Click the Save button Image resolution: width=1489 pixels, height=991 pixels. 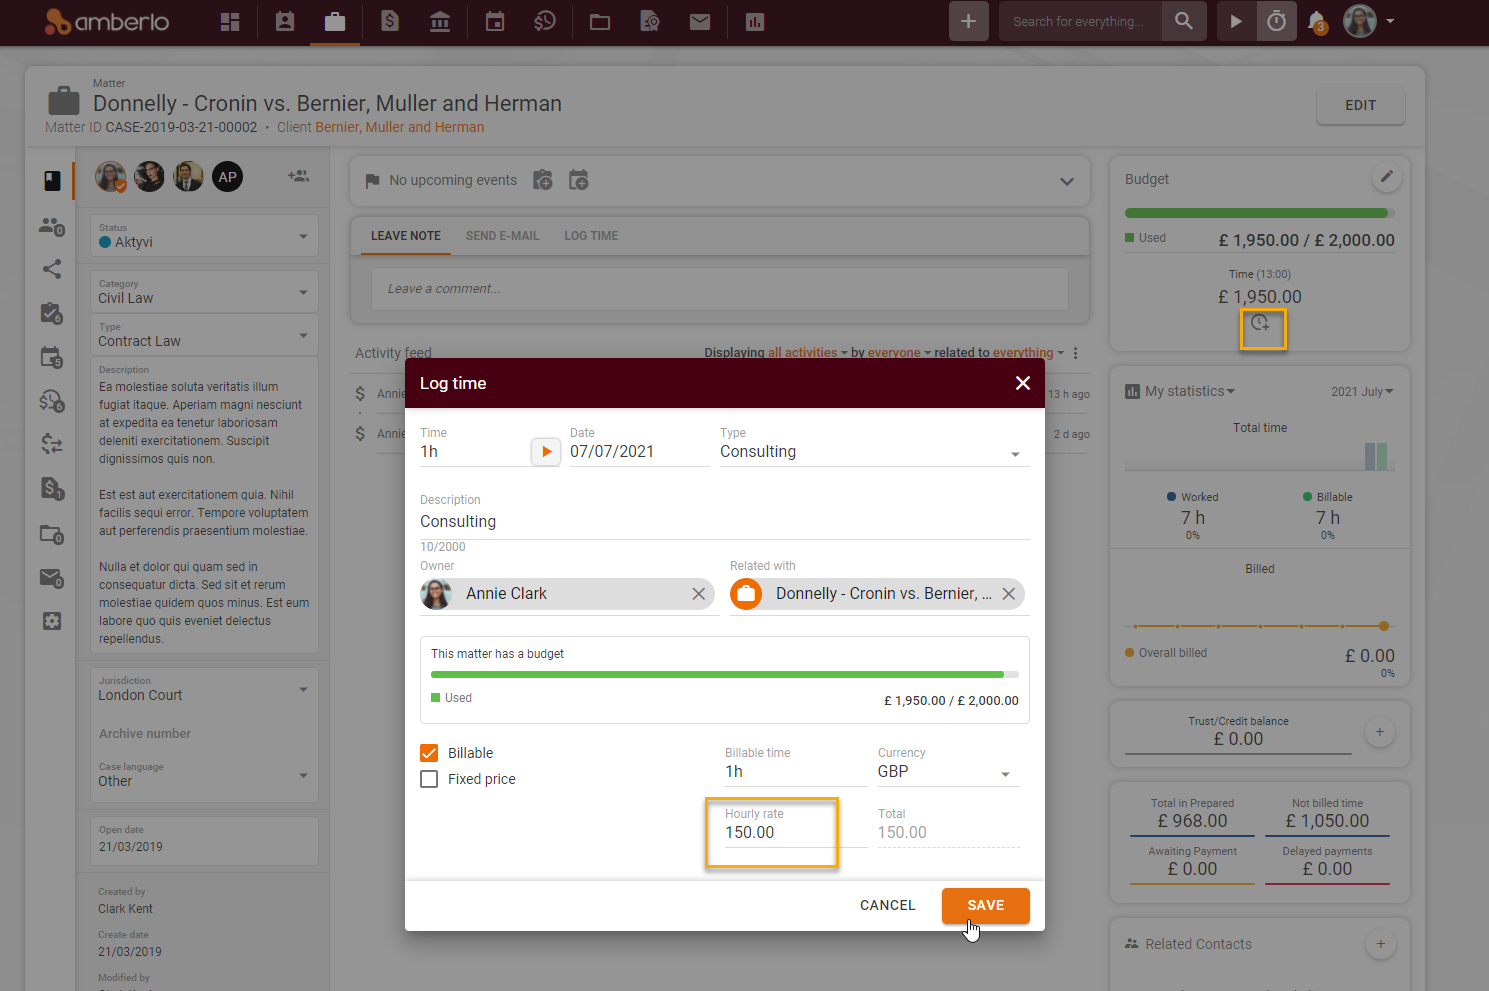click(x=985, y=905)
